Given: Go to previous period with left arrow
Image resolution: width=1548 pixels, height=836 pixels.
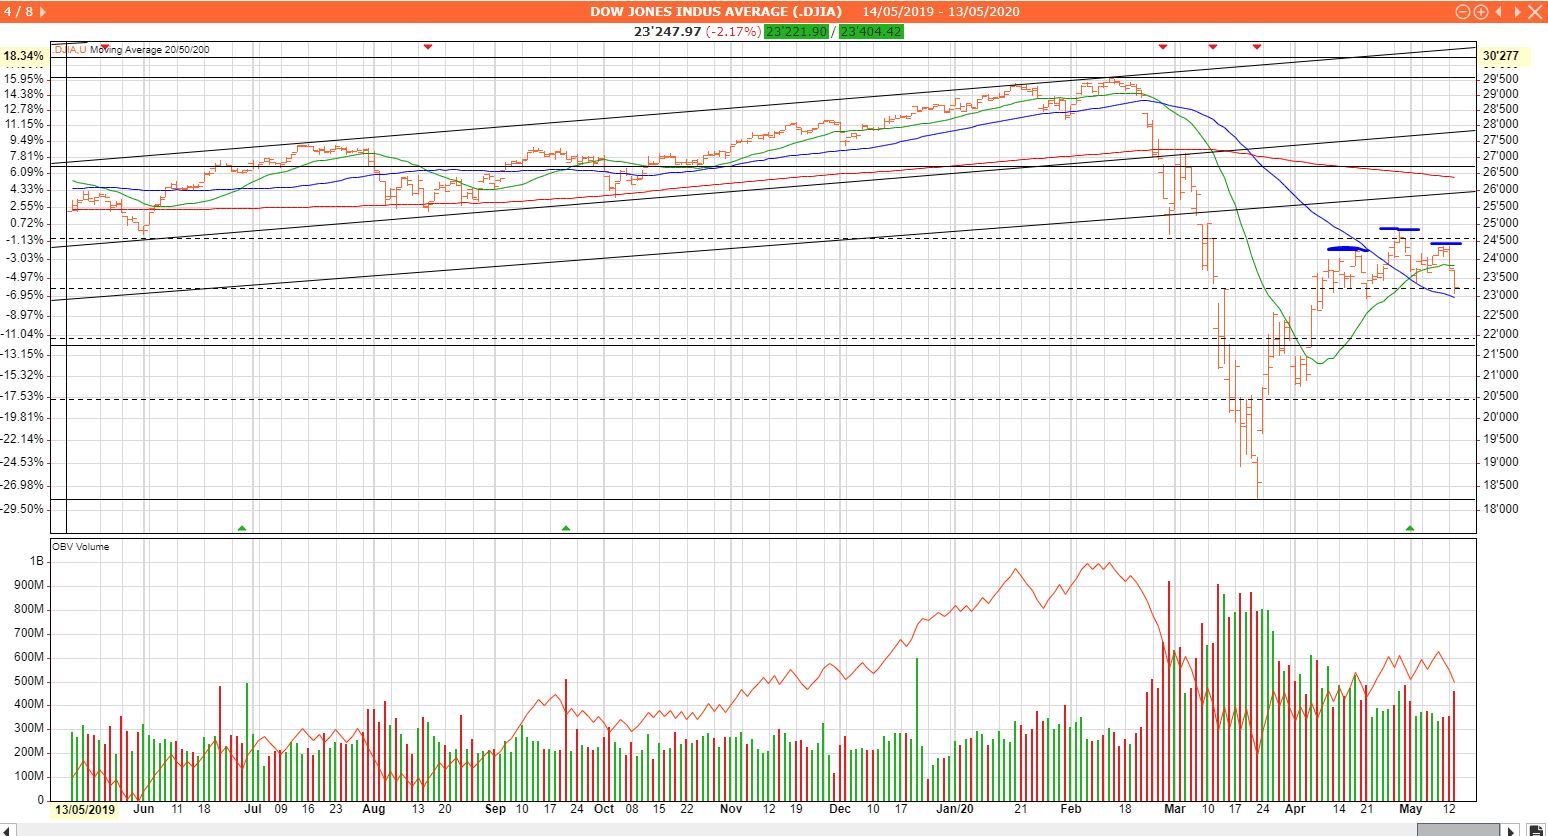Looking at the screenshot, I should pos(1498,12).
